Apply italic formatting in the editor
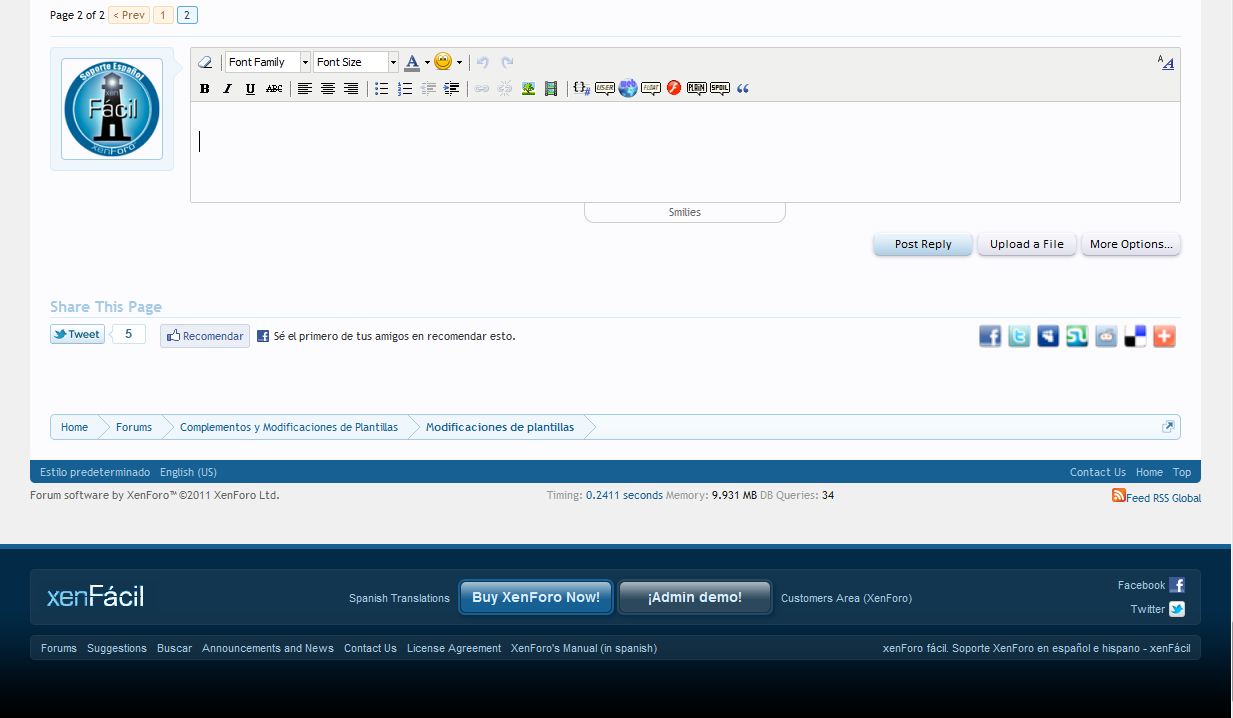This screenshot has height=718, width=1233. point(227,89)
